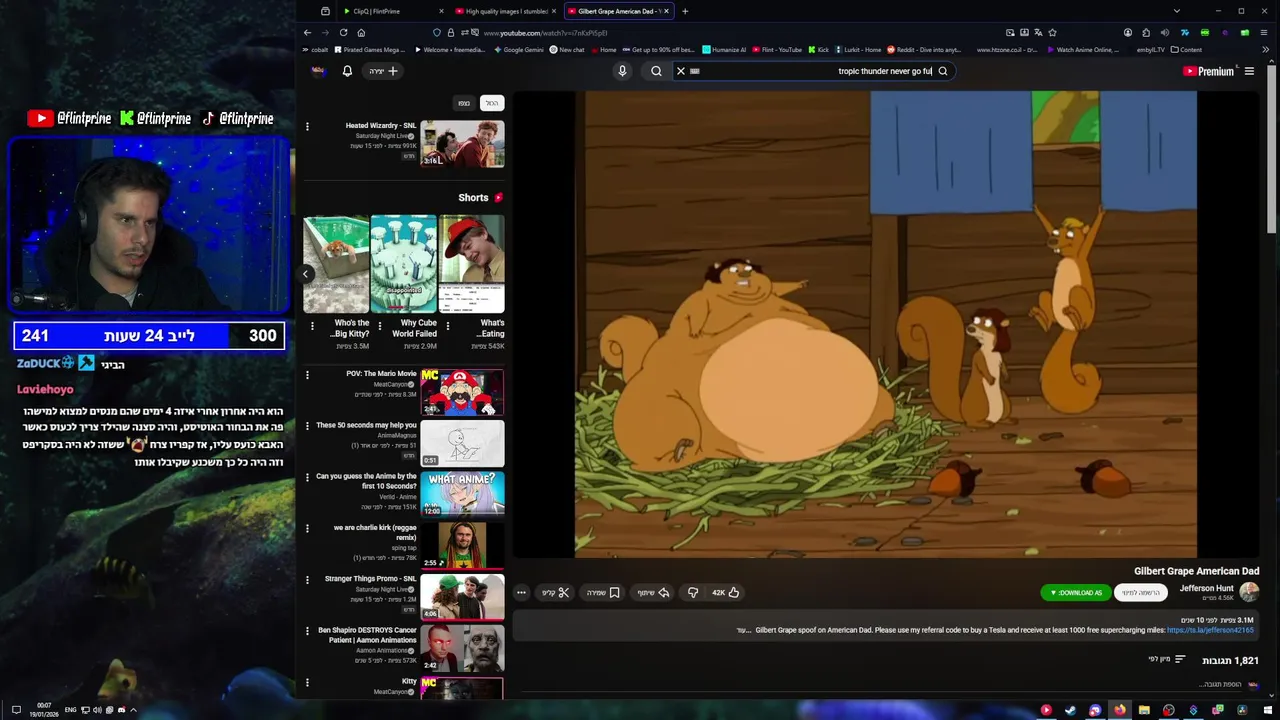Image resolution: width=1280 pixels, height=720 pixels.
Task: Open 'Reddit - Dive into anyt...' bookmark
Action: (923, 49)
